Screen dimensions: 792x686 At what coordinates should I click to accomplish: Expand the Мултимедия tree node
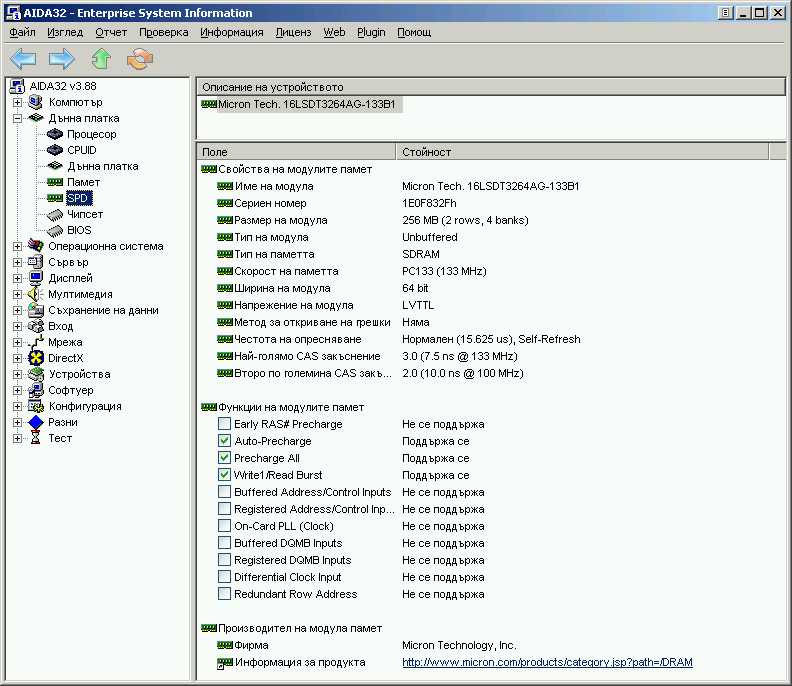(x=17, y=295)
